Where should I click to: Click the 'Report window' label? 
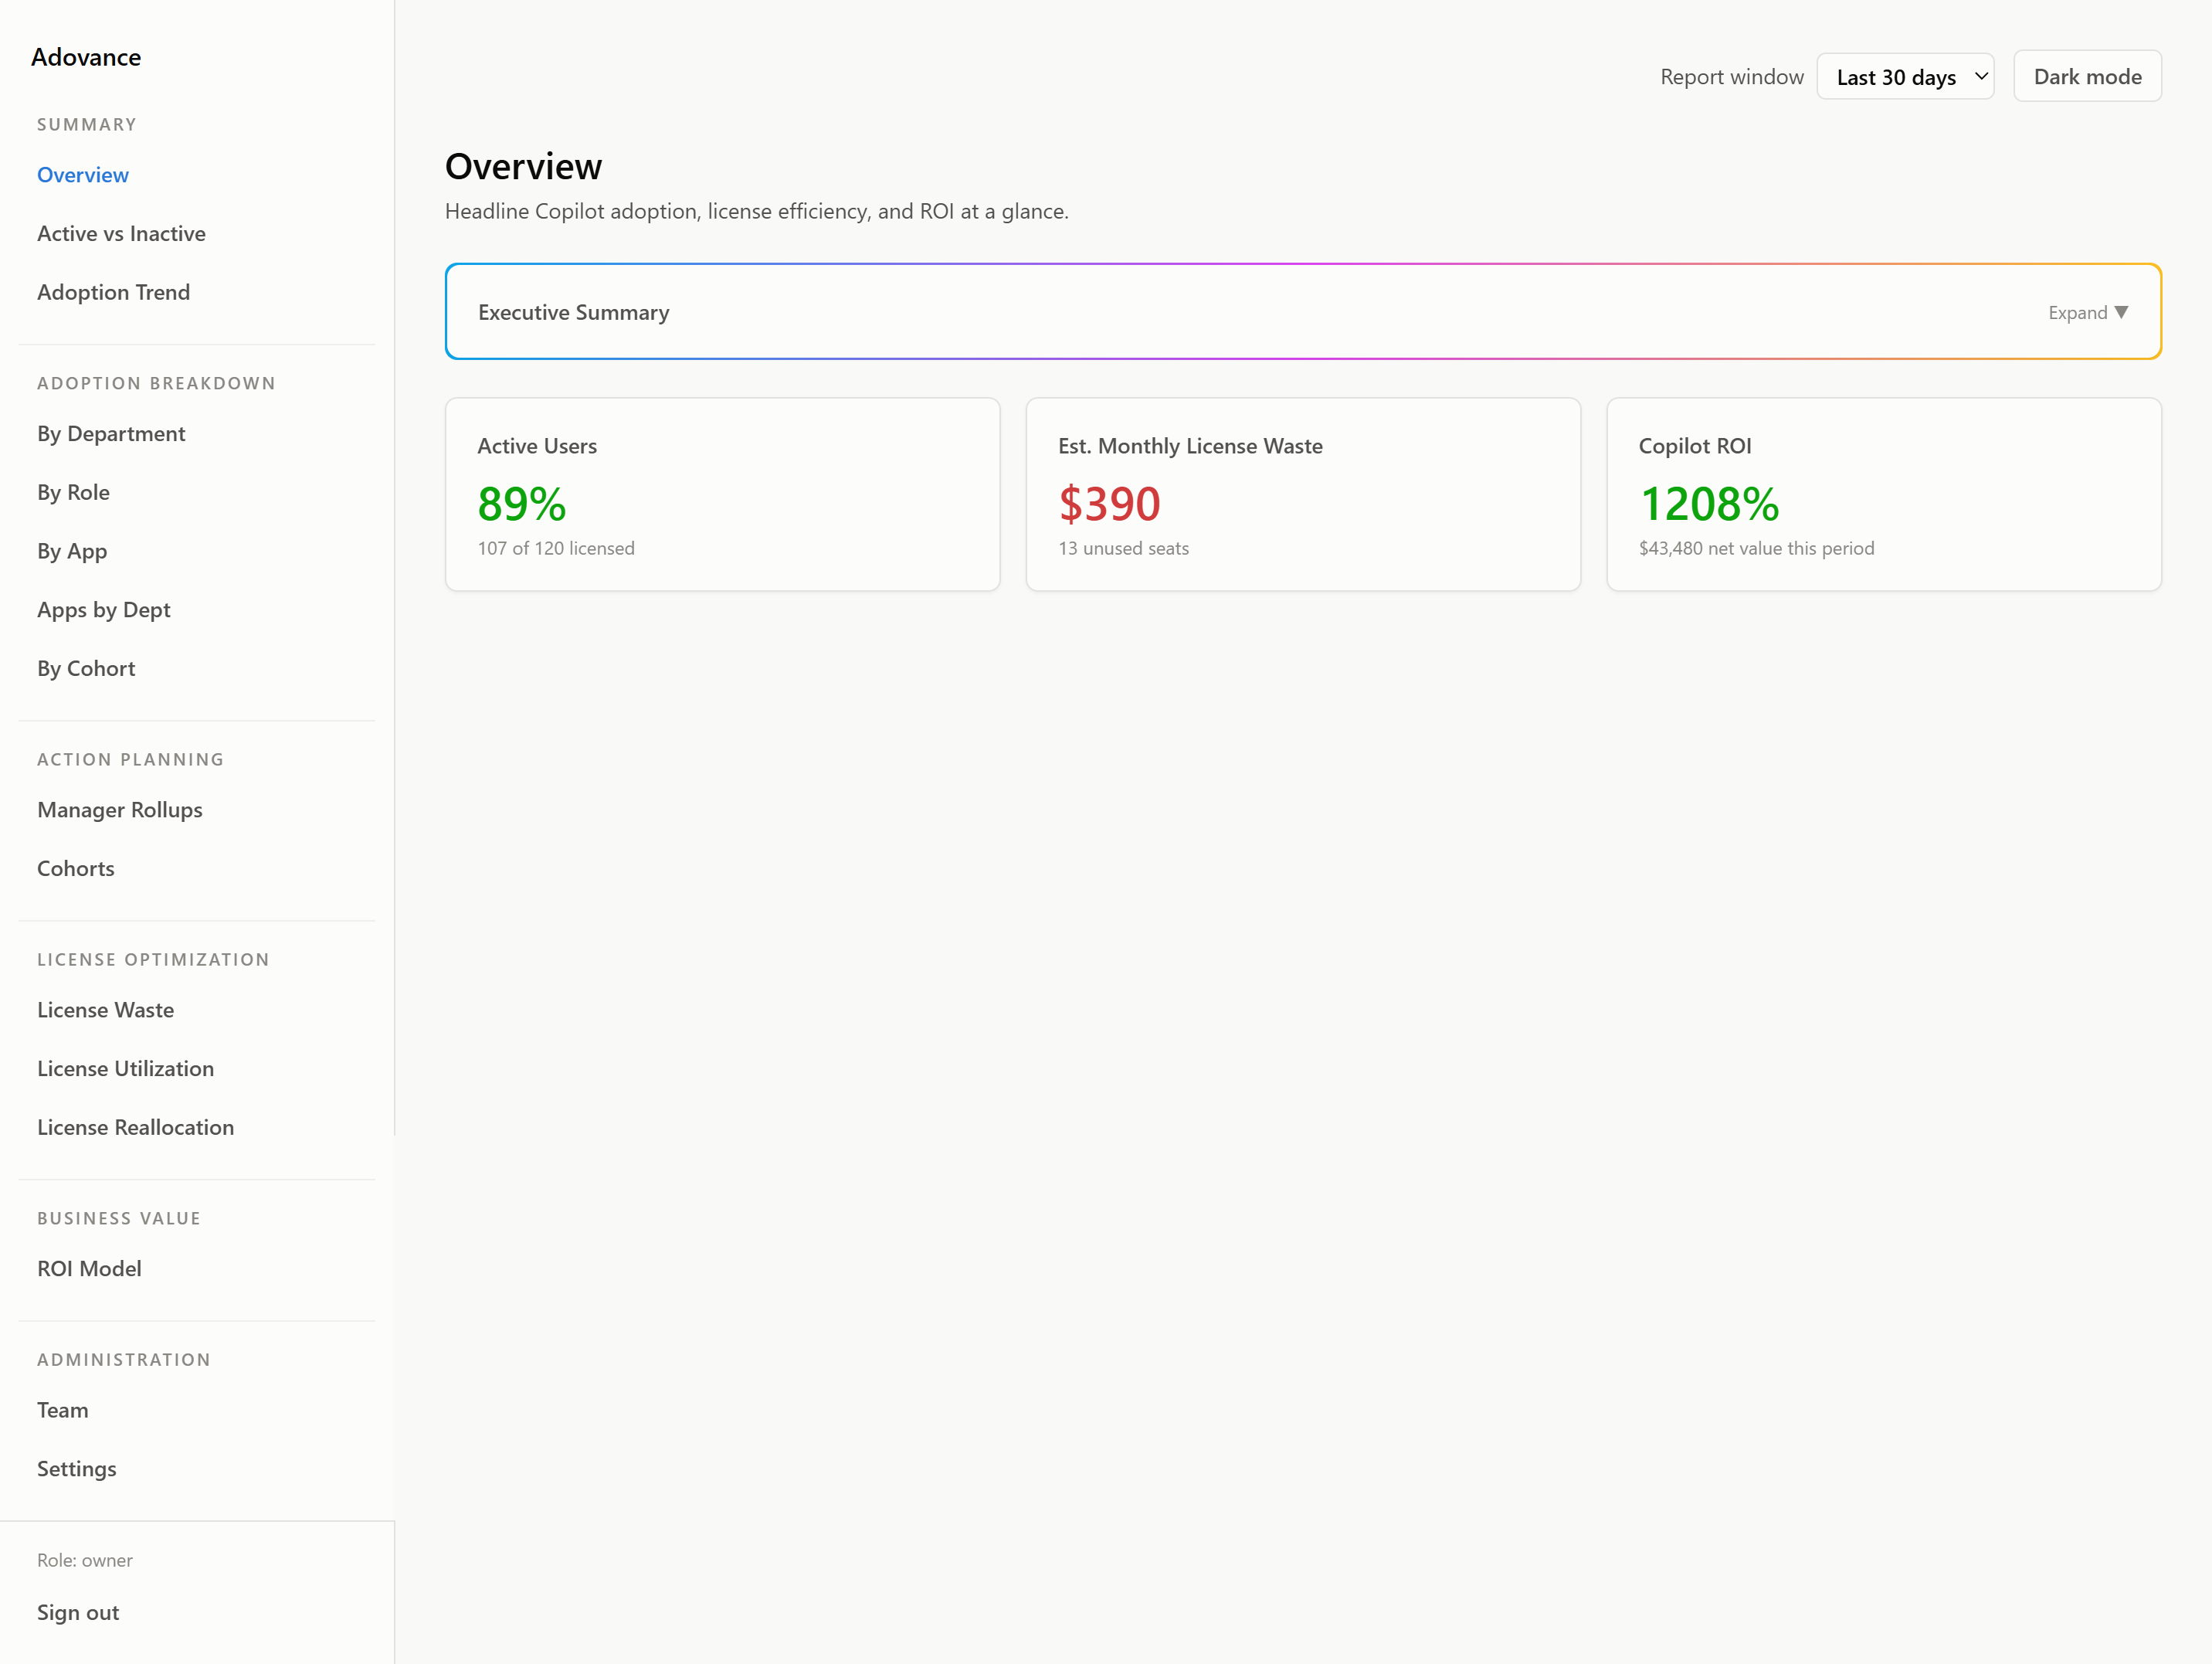point(1732,77)
